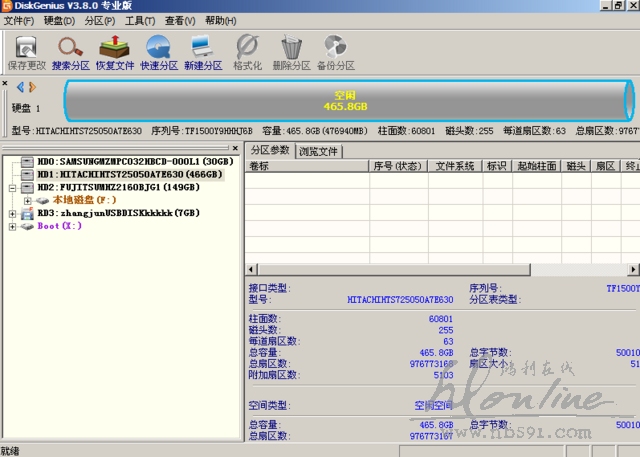This screenshot has width=640, height=457.
Task: Go to next disk with right arrow
Action: [x=32, y=87]
